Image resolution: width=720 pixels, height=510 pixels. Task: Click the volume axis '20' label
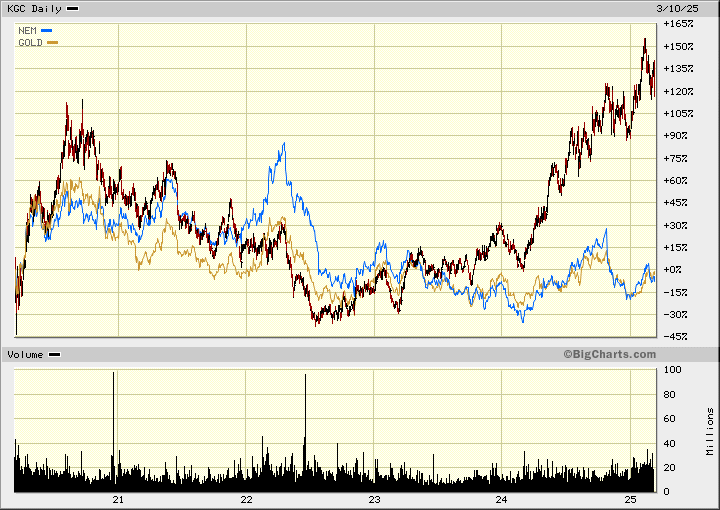click(x=669, y=468)
